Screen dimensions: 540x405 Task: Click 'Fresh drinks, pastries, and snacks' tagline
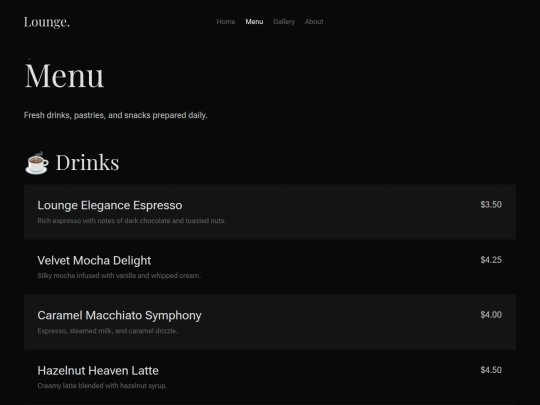click(115, 115)
